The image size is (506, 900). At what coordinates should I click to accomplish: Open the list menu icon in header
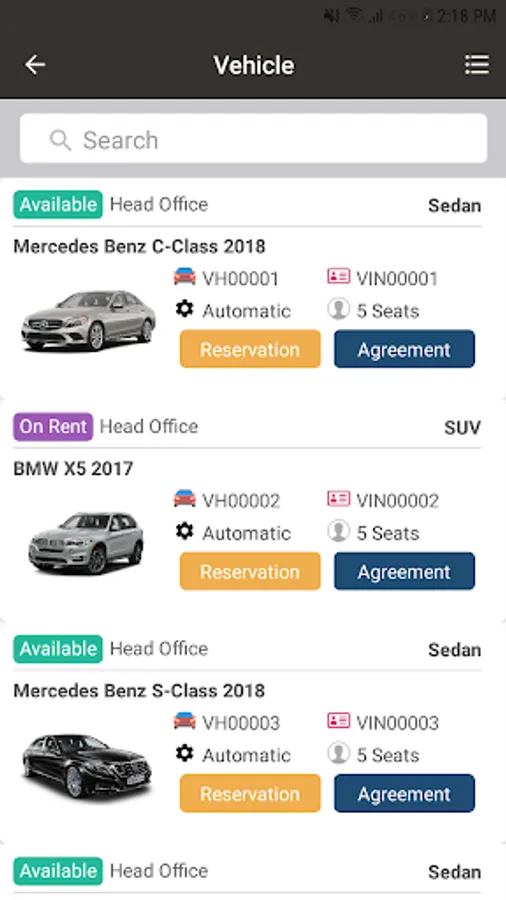(477, 65)
